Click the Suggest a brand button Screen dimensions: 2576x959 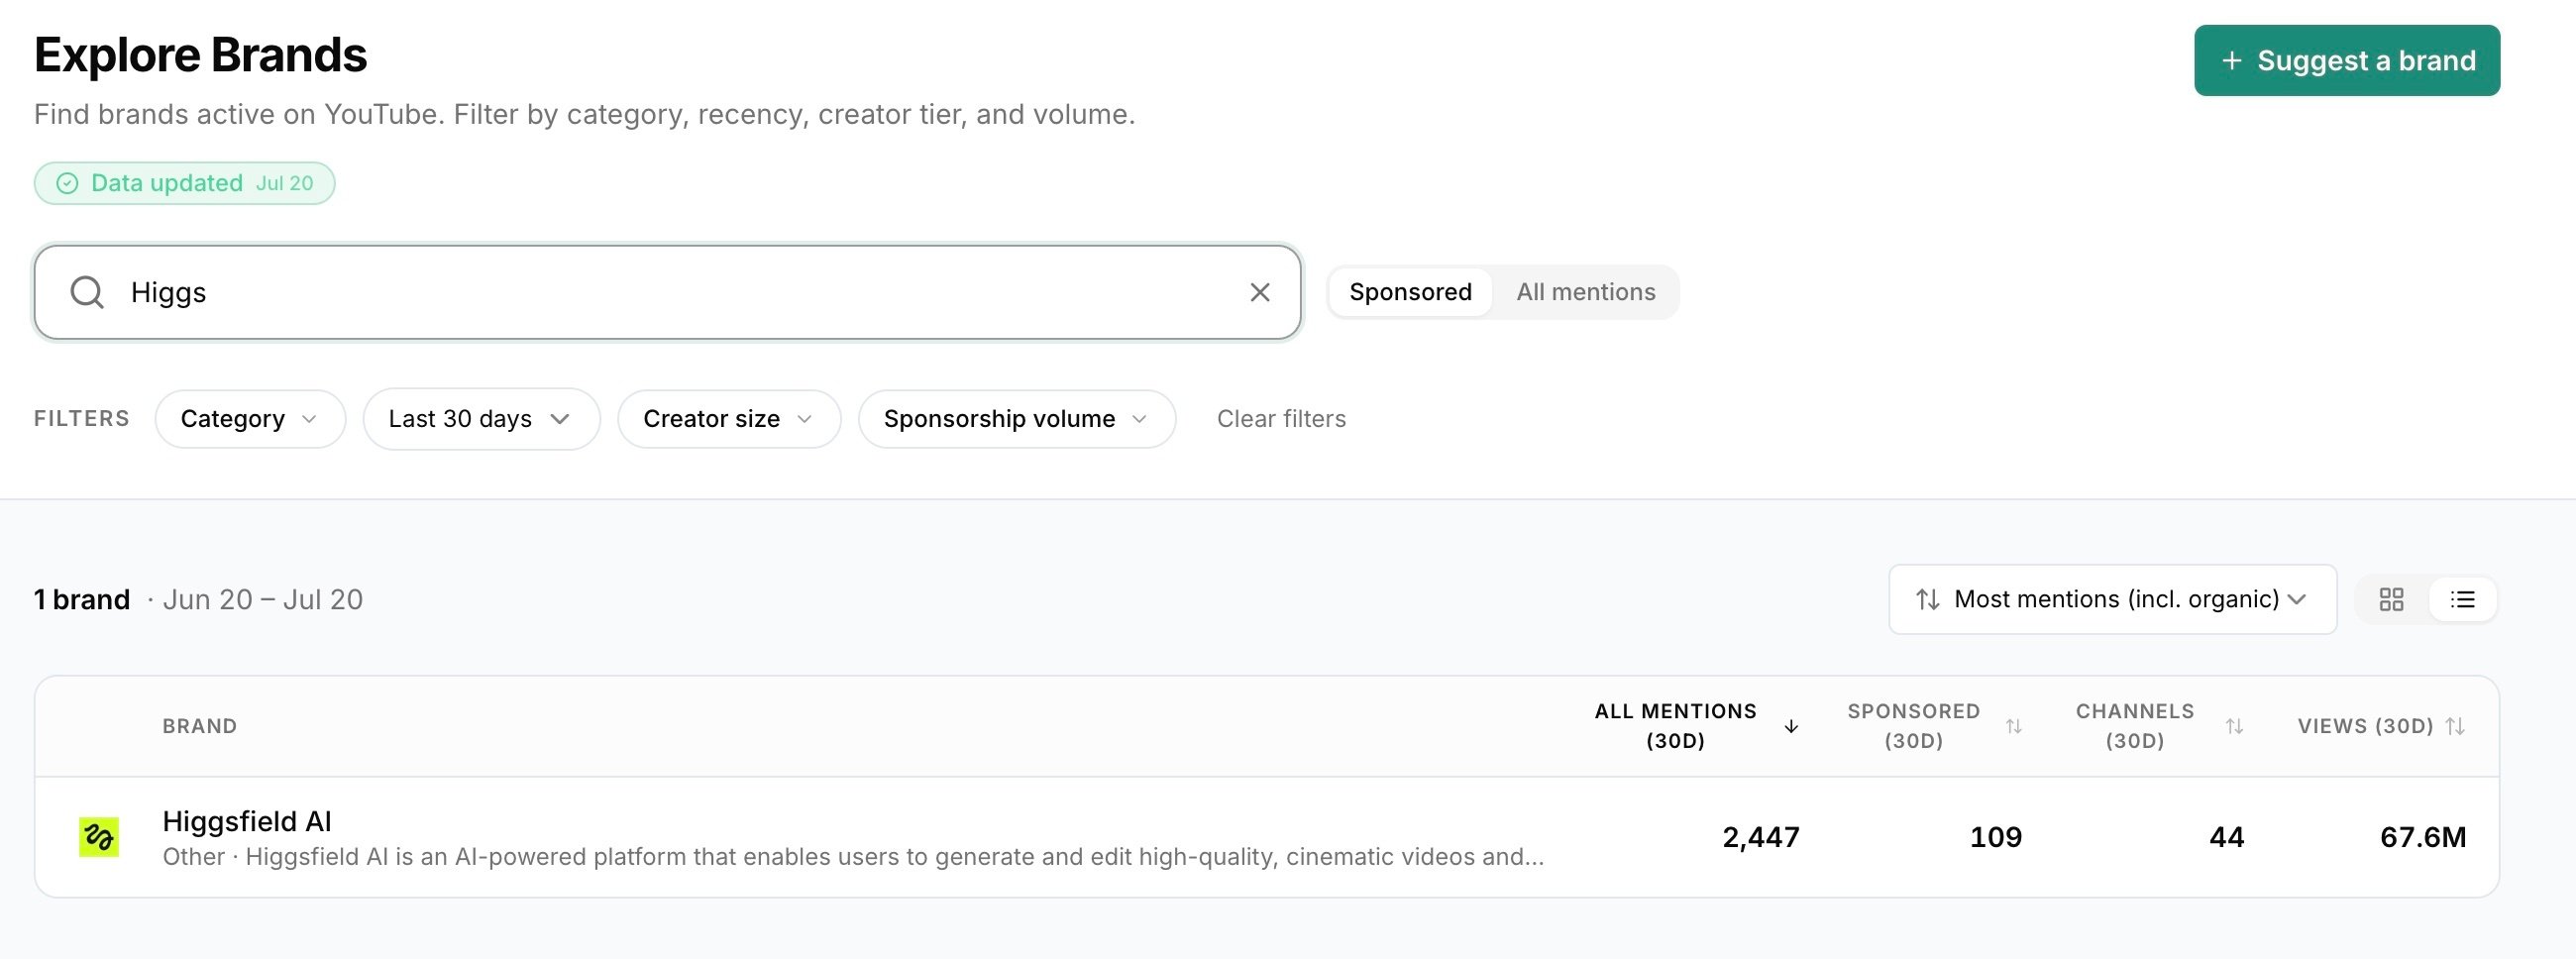(2347, 61)
